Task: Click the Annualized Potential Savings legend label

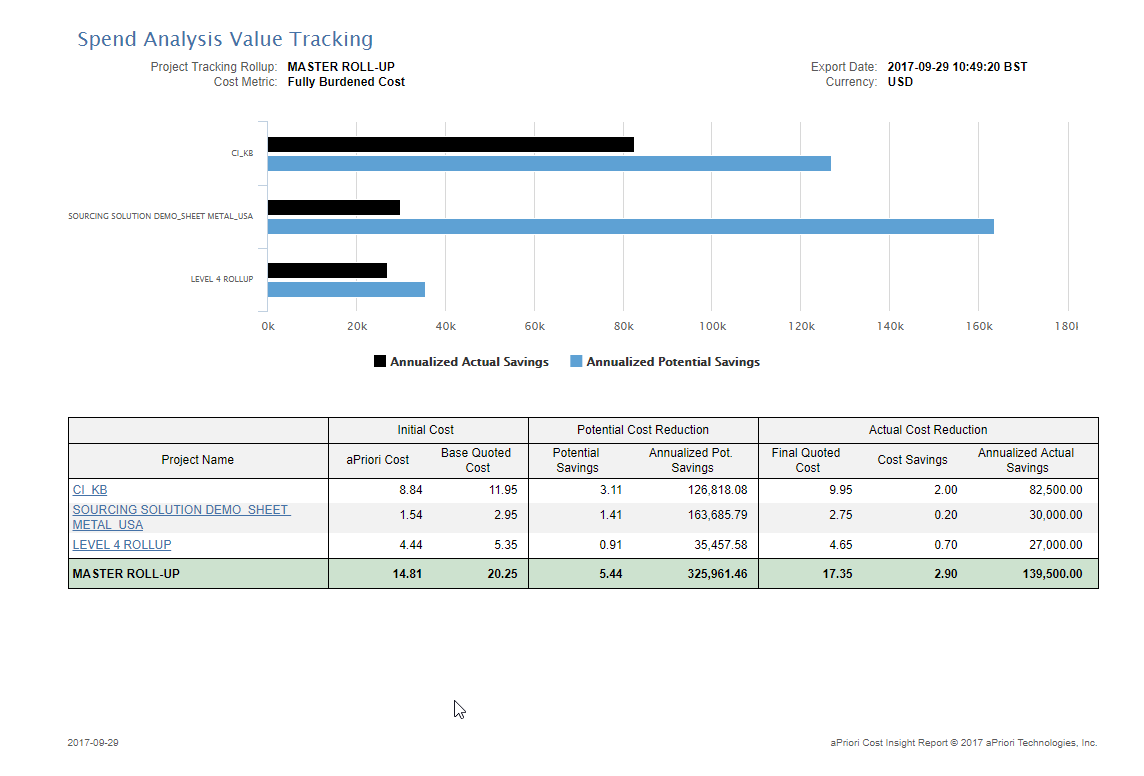Action: pyautogui.click(x=673, y=362)
